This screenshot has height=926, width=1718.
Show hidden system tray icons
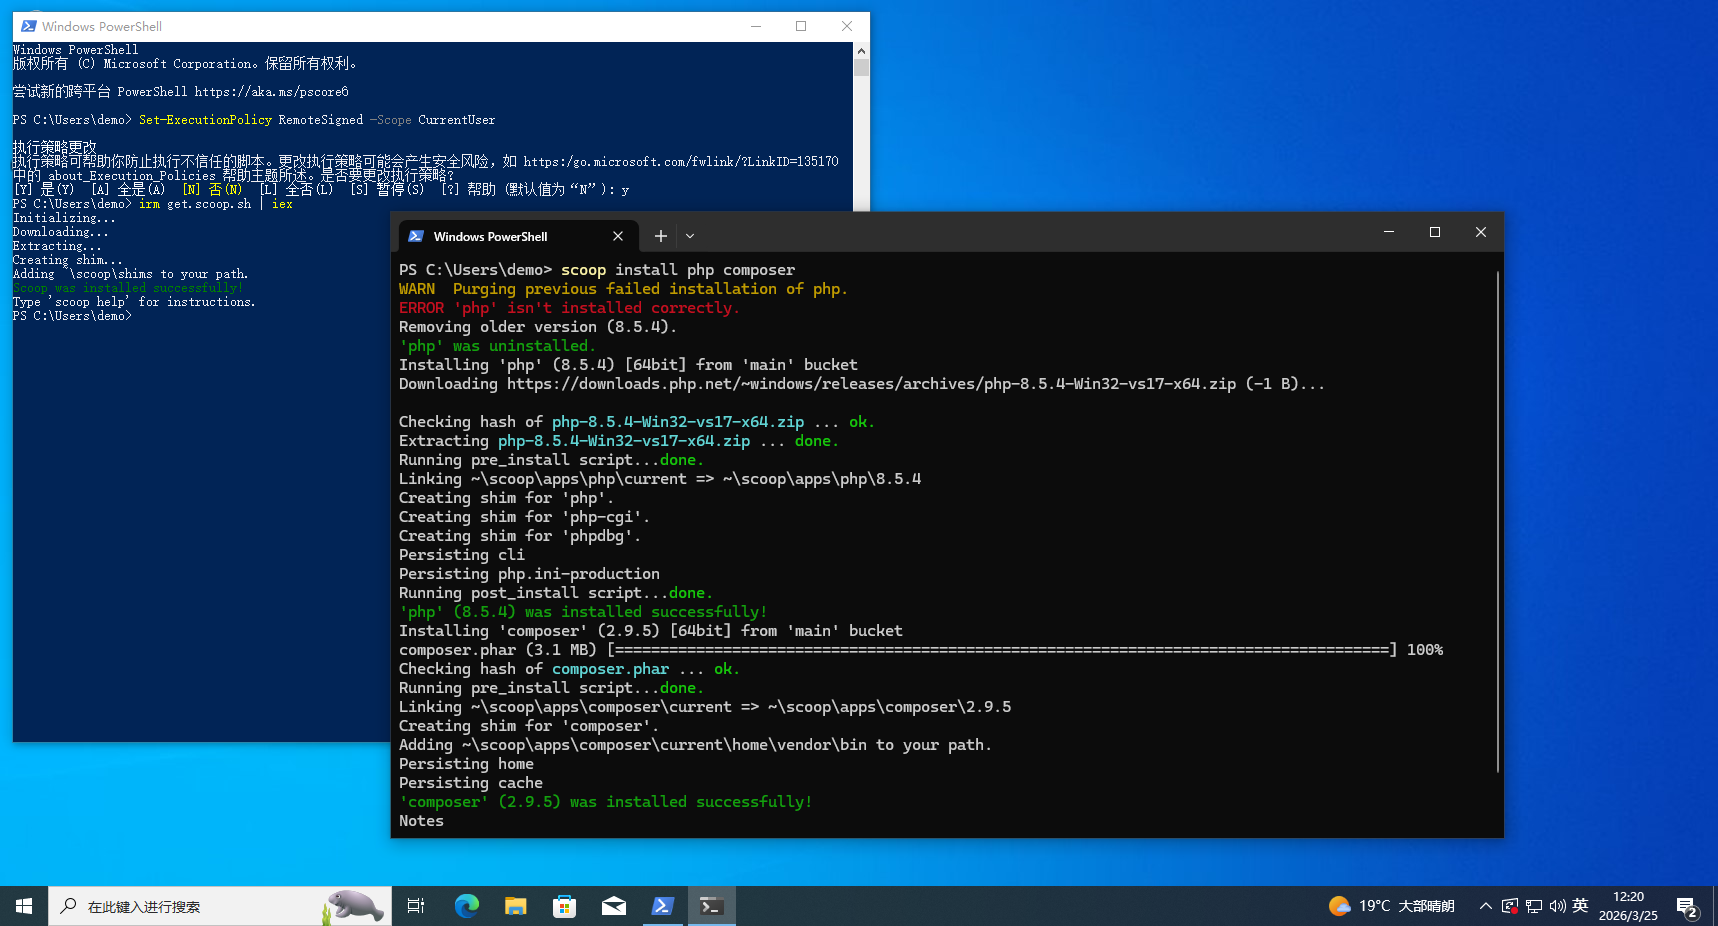[1485, 906]
